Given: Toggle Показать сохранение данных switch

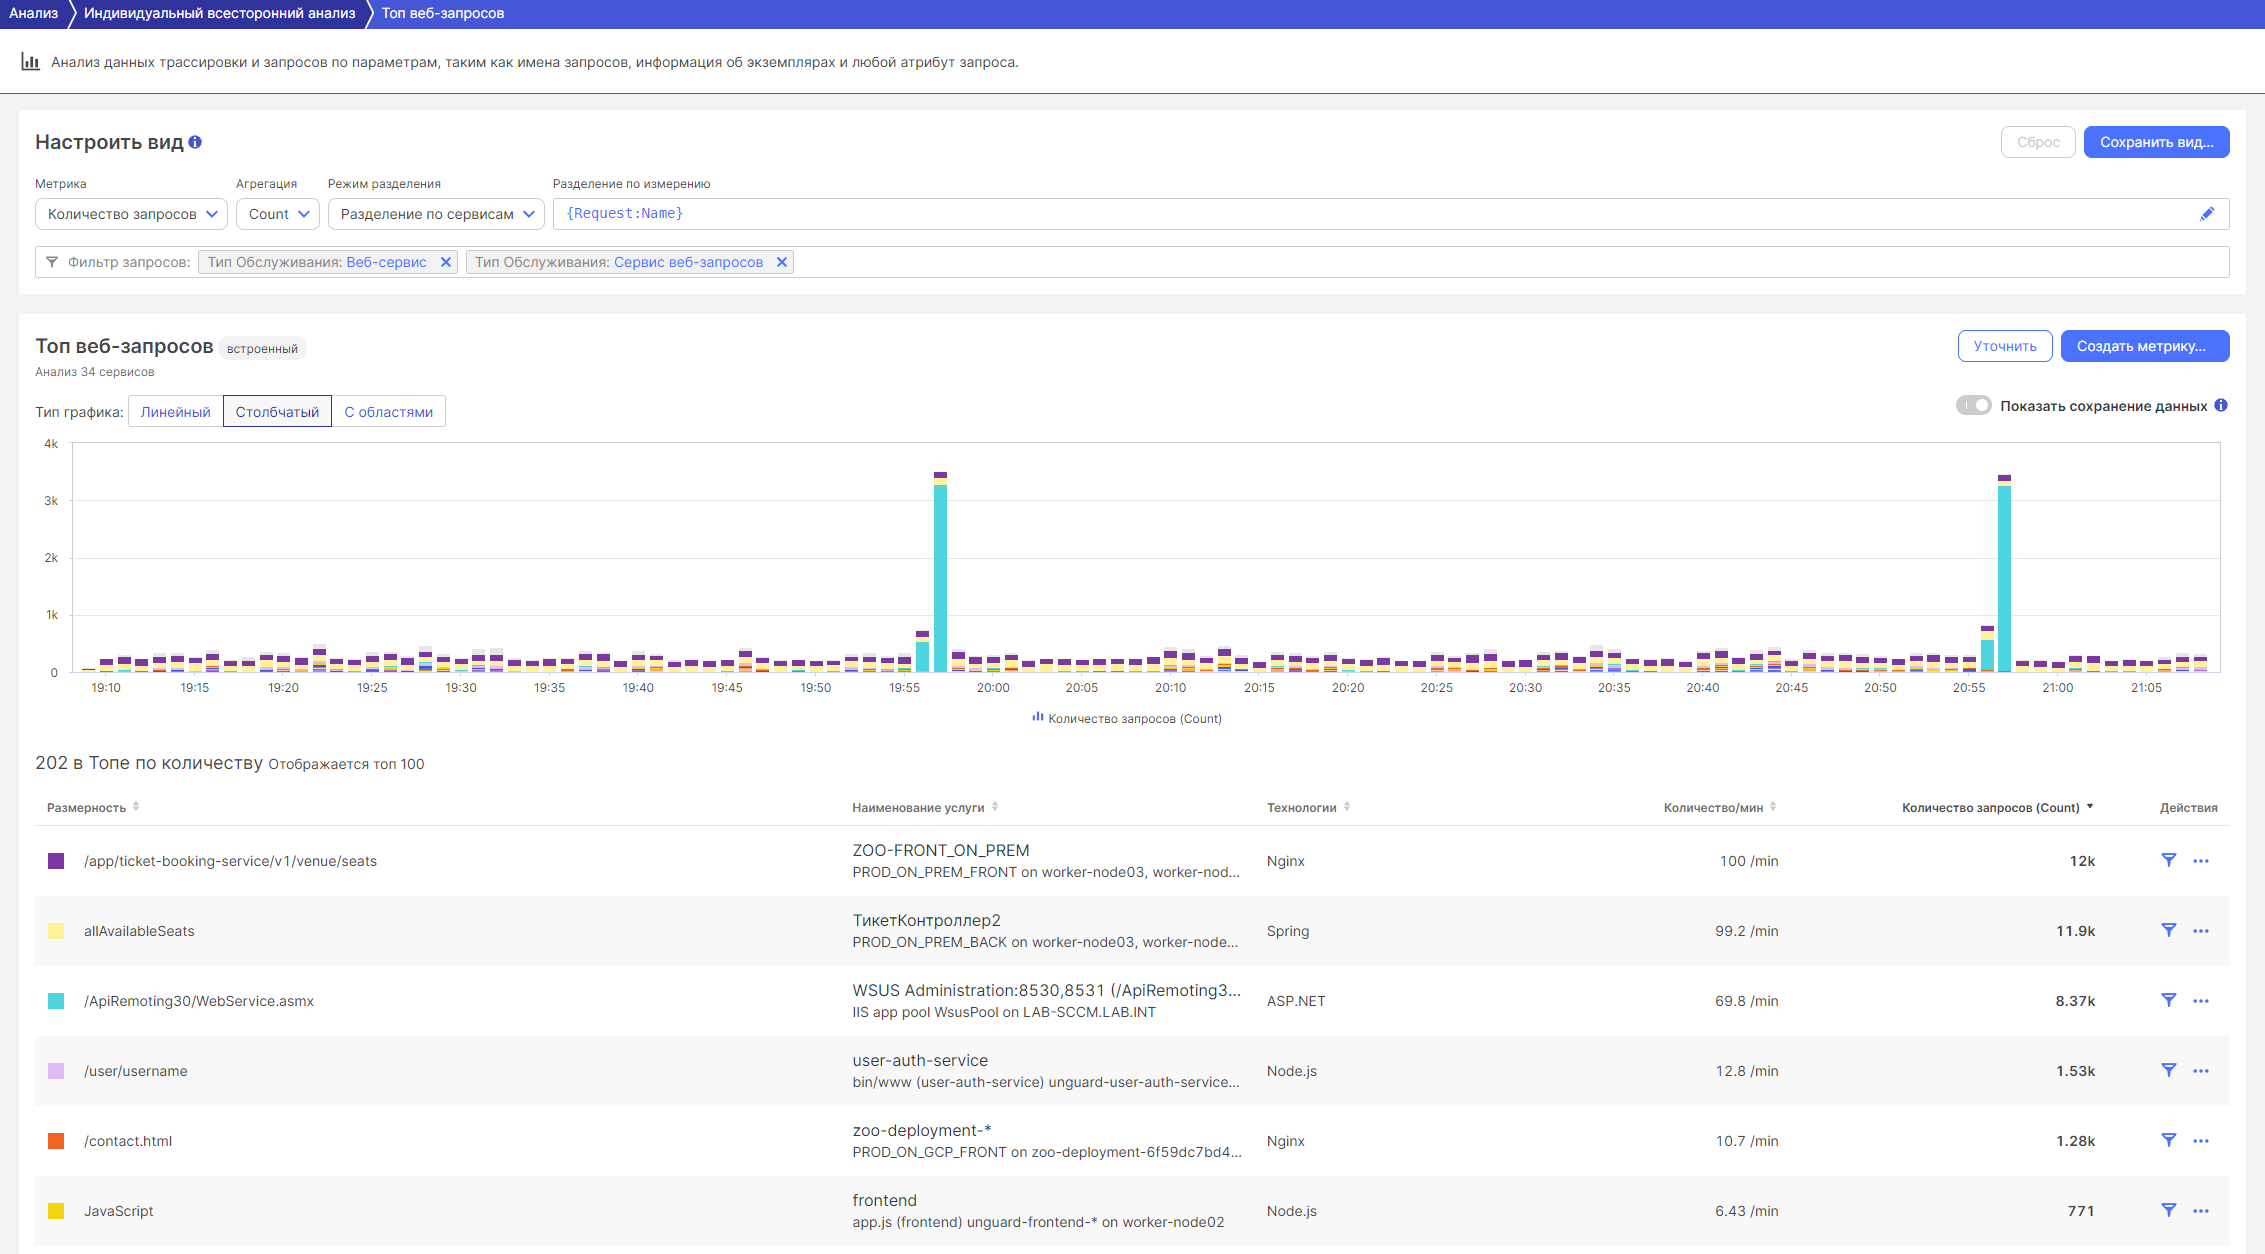Looking at the screenshot, I should point(1973,405).
